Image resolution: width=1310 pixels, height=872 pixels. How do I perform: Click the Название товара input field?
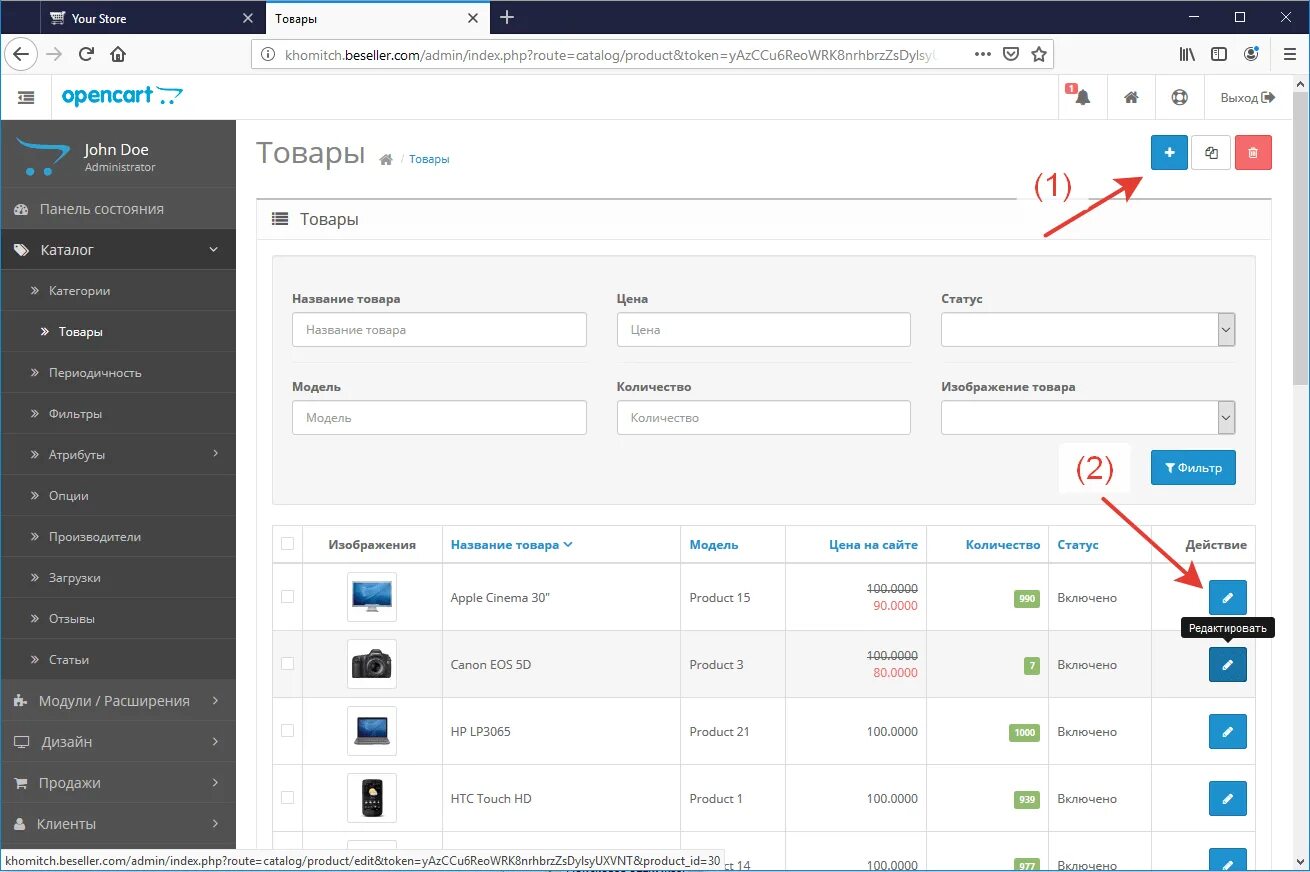(x=439, y=329)
